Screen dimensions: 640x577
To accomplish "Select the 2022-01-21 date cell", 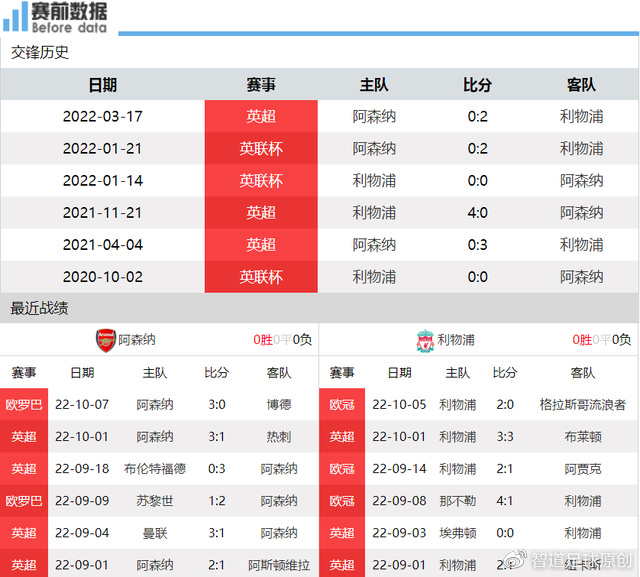I will (x=102, y=149).
